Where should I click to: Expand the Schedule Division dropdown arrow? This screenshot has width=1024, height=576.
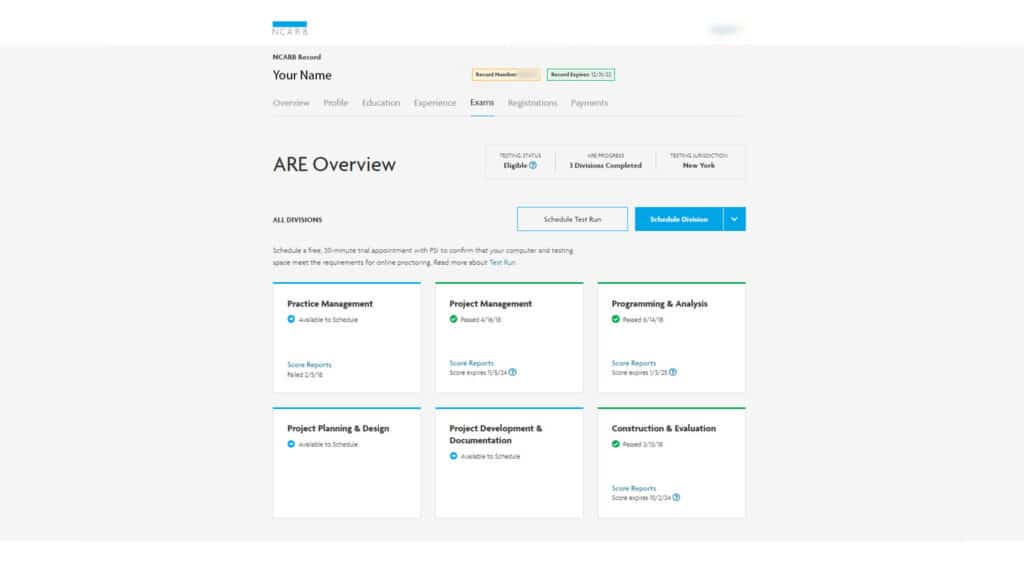point(734,219)
